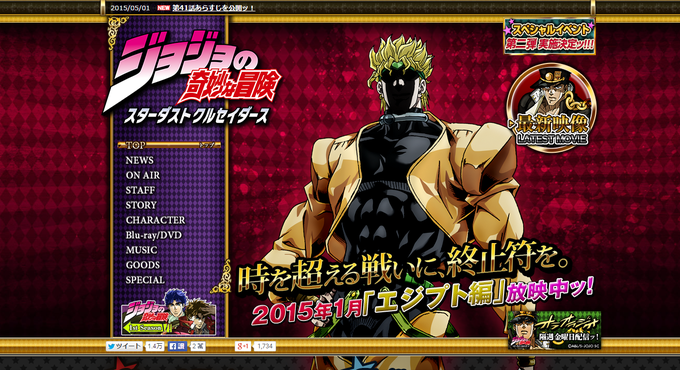The width and height of the screenshot is (680, 370).
Task: Open the STORY page
Action: tap(141, 205)
